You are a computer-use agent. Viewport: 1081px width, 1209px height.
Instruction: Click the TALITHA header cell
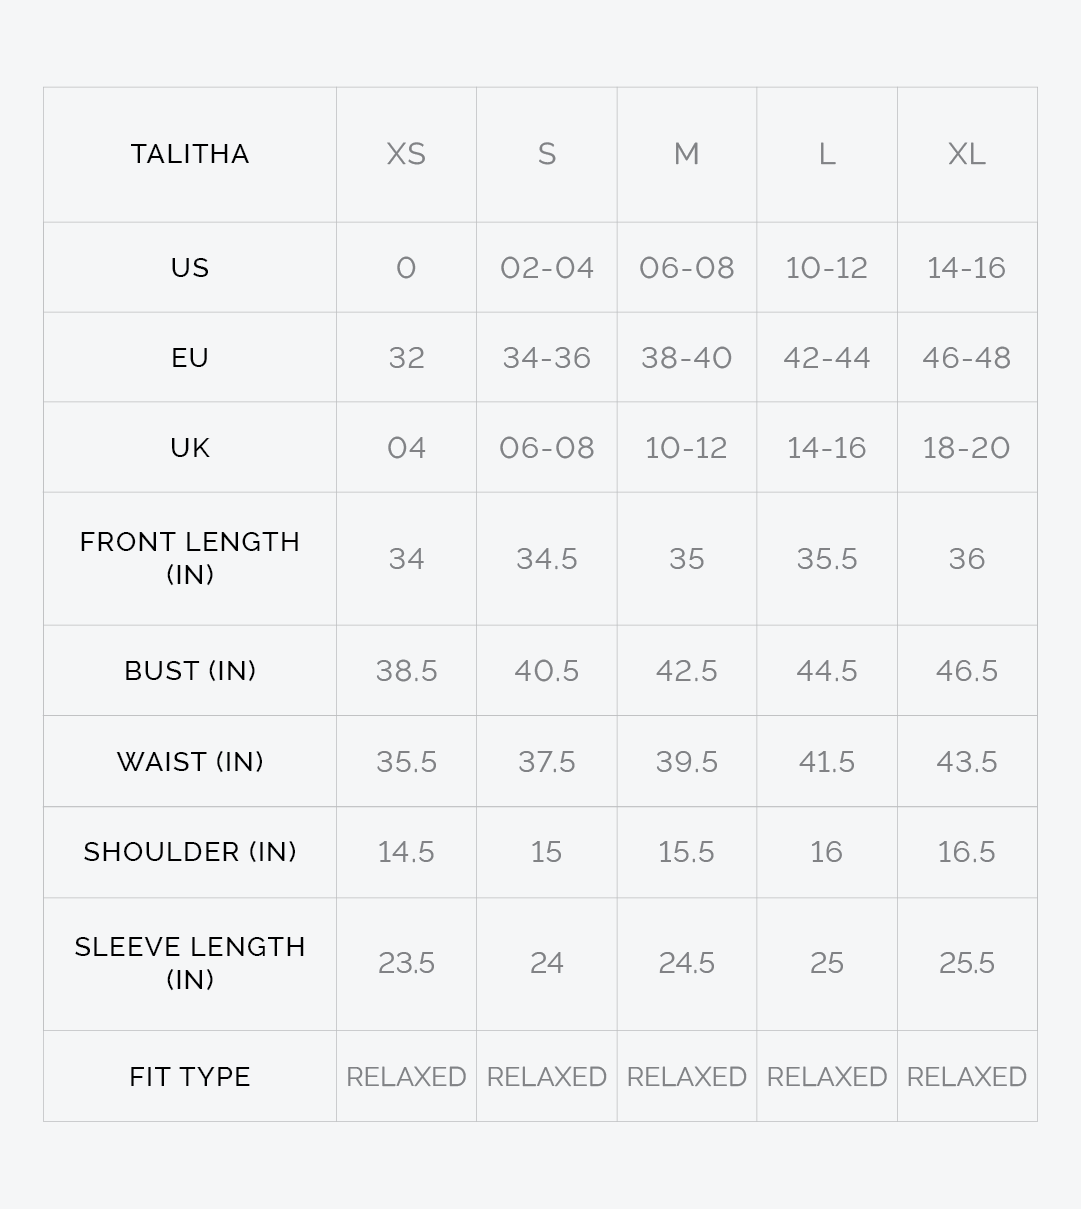[x=190, y=154]
